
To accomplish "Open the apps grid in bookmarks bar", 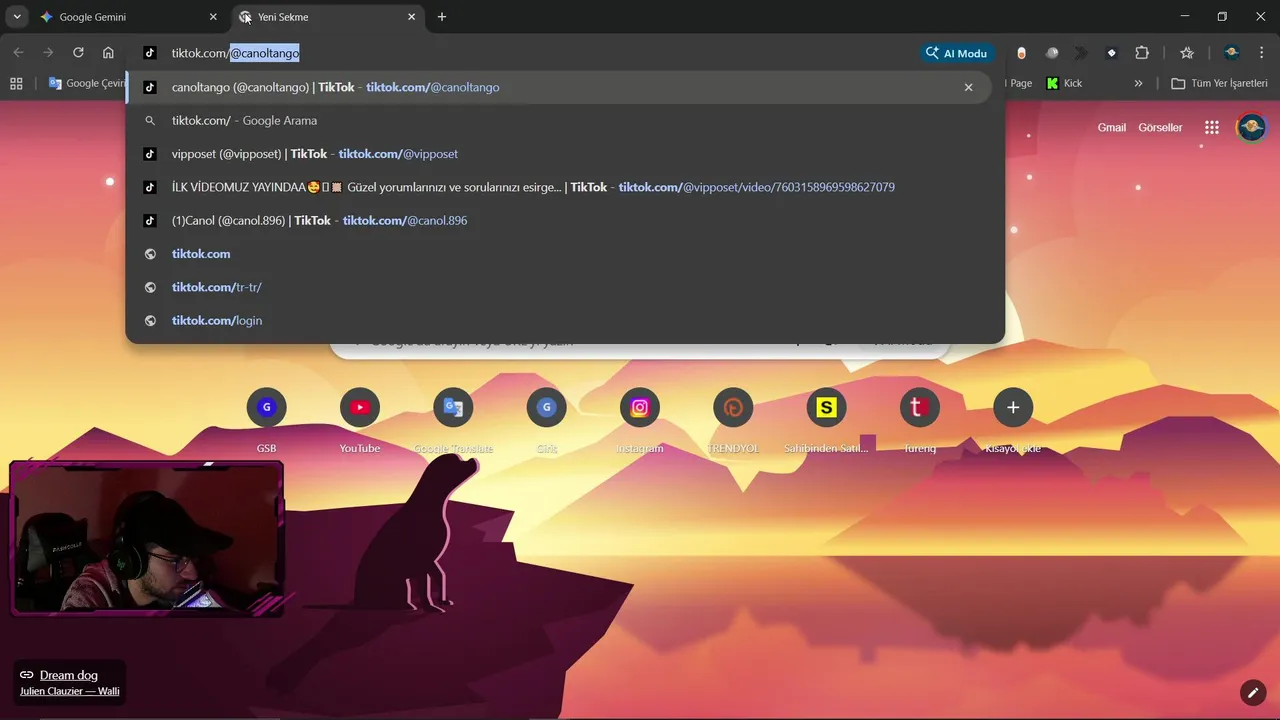I will tap(16, 83).
